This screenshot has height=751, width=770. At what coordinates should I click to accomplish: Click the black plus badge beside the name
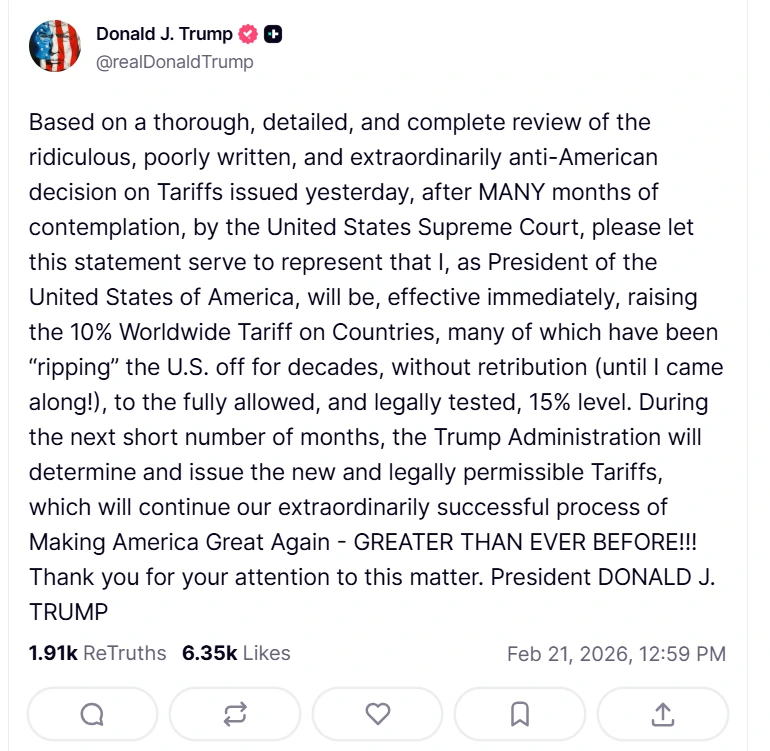click(x=273, y=34)
